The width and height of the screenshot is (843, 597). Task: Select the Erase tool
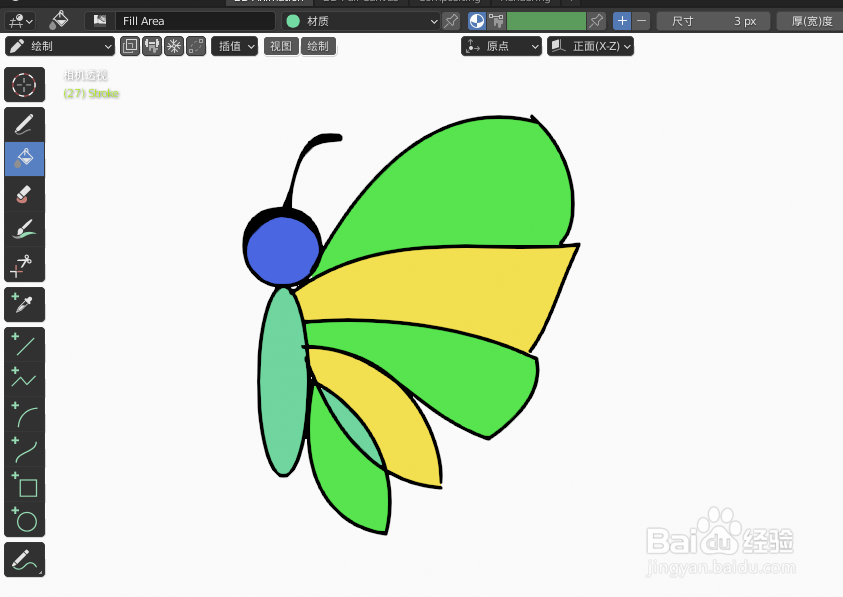pyautogui.click(x=24, y=194)
